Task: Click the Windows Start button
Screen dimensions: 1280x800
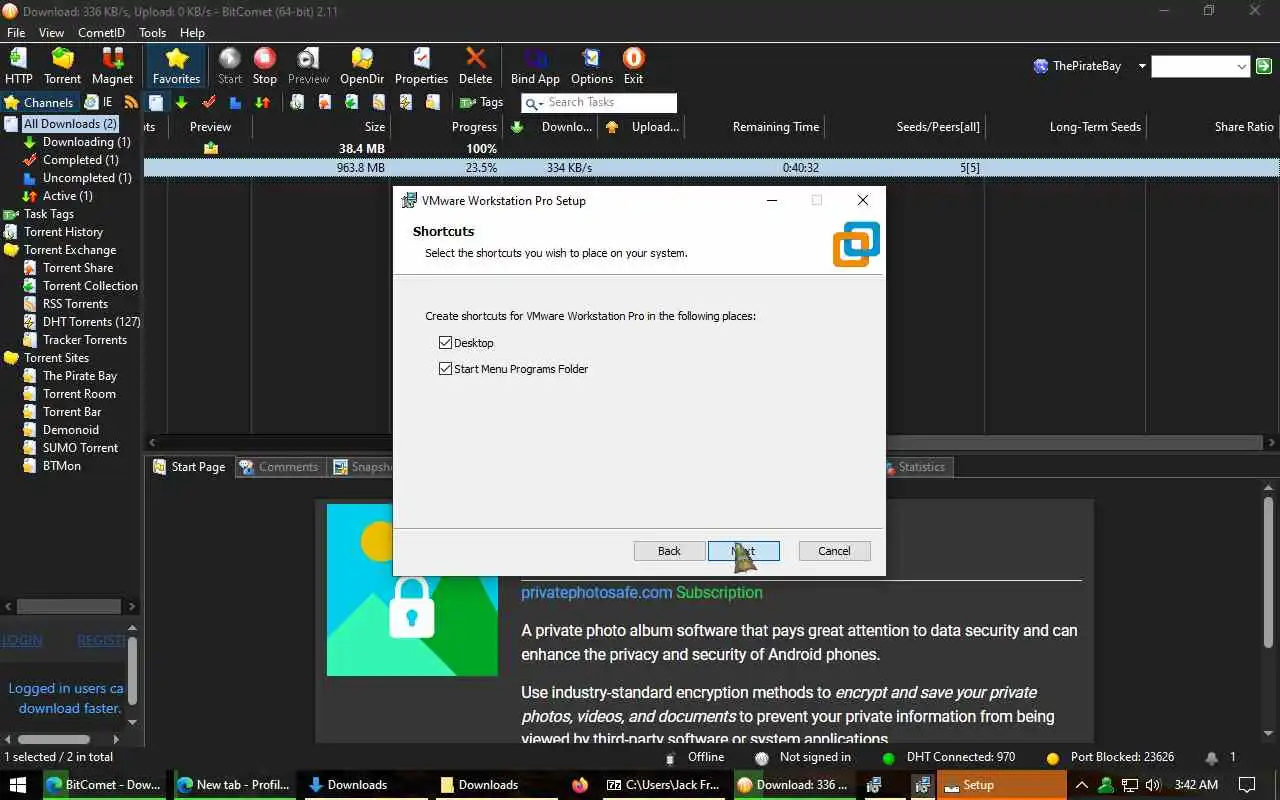Action: coord(18,785)
